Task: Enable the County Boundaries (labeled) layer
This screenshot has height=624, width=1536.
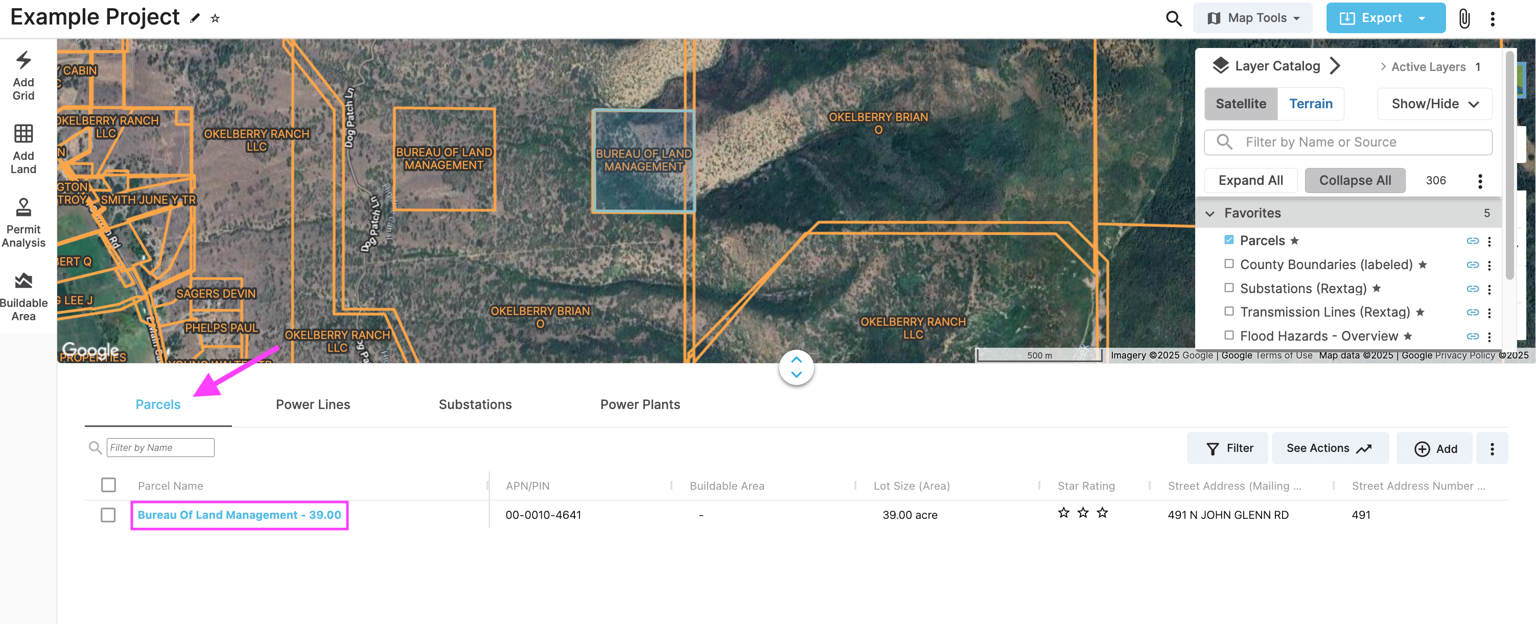Action: coord(1229,264)
